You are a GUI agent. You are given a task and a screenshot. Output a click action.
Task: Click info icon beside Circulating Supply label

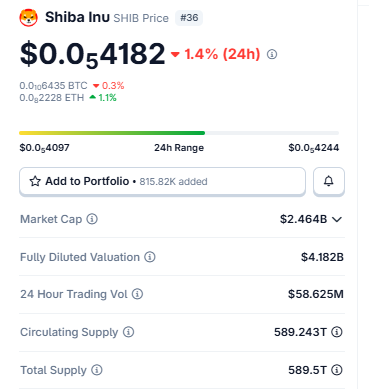click(x=128, y=332)
